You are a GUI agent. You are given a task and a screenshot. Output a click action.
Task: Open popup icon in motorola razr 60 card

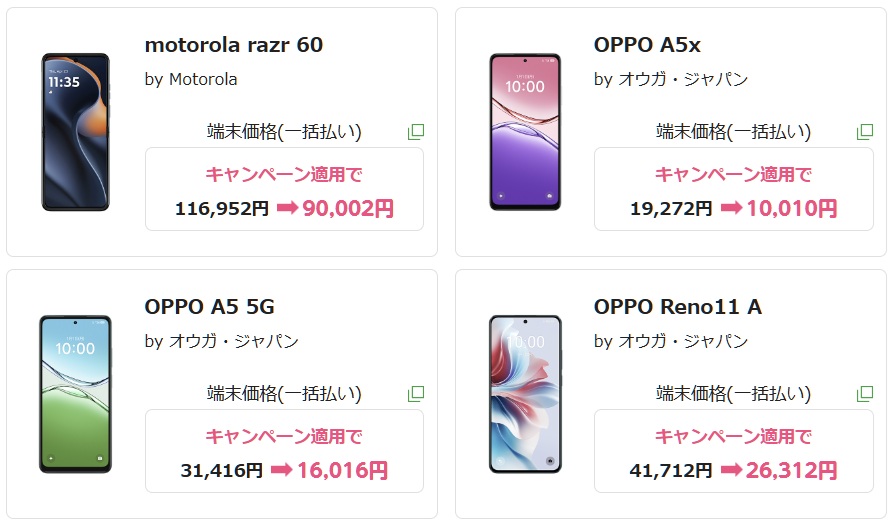(x=416, y=132)
